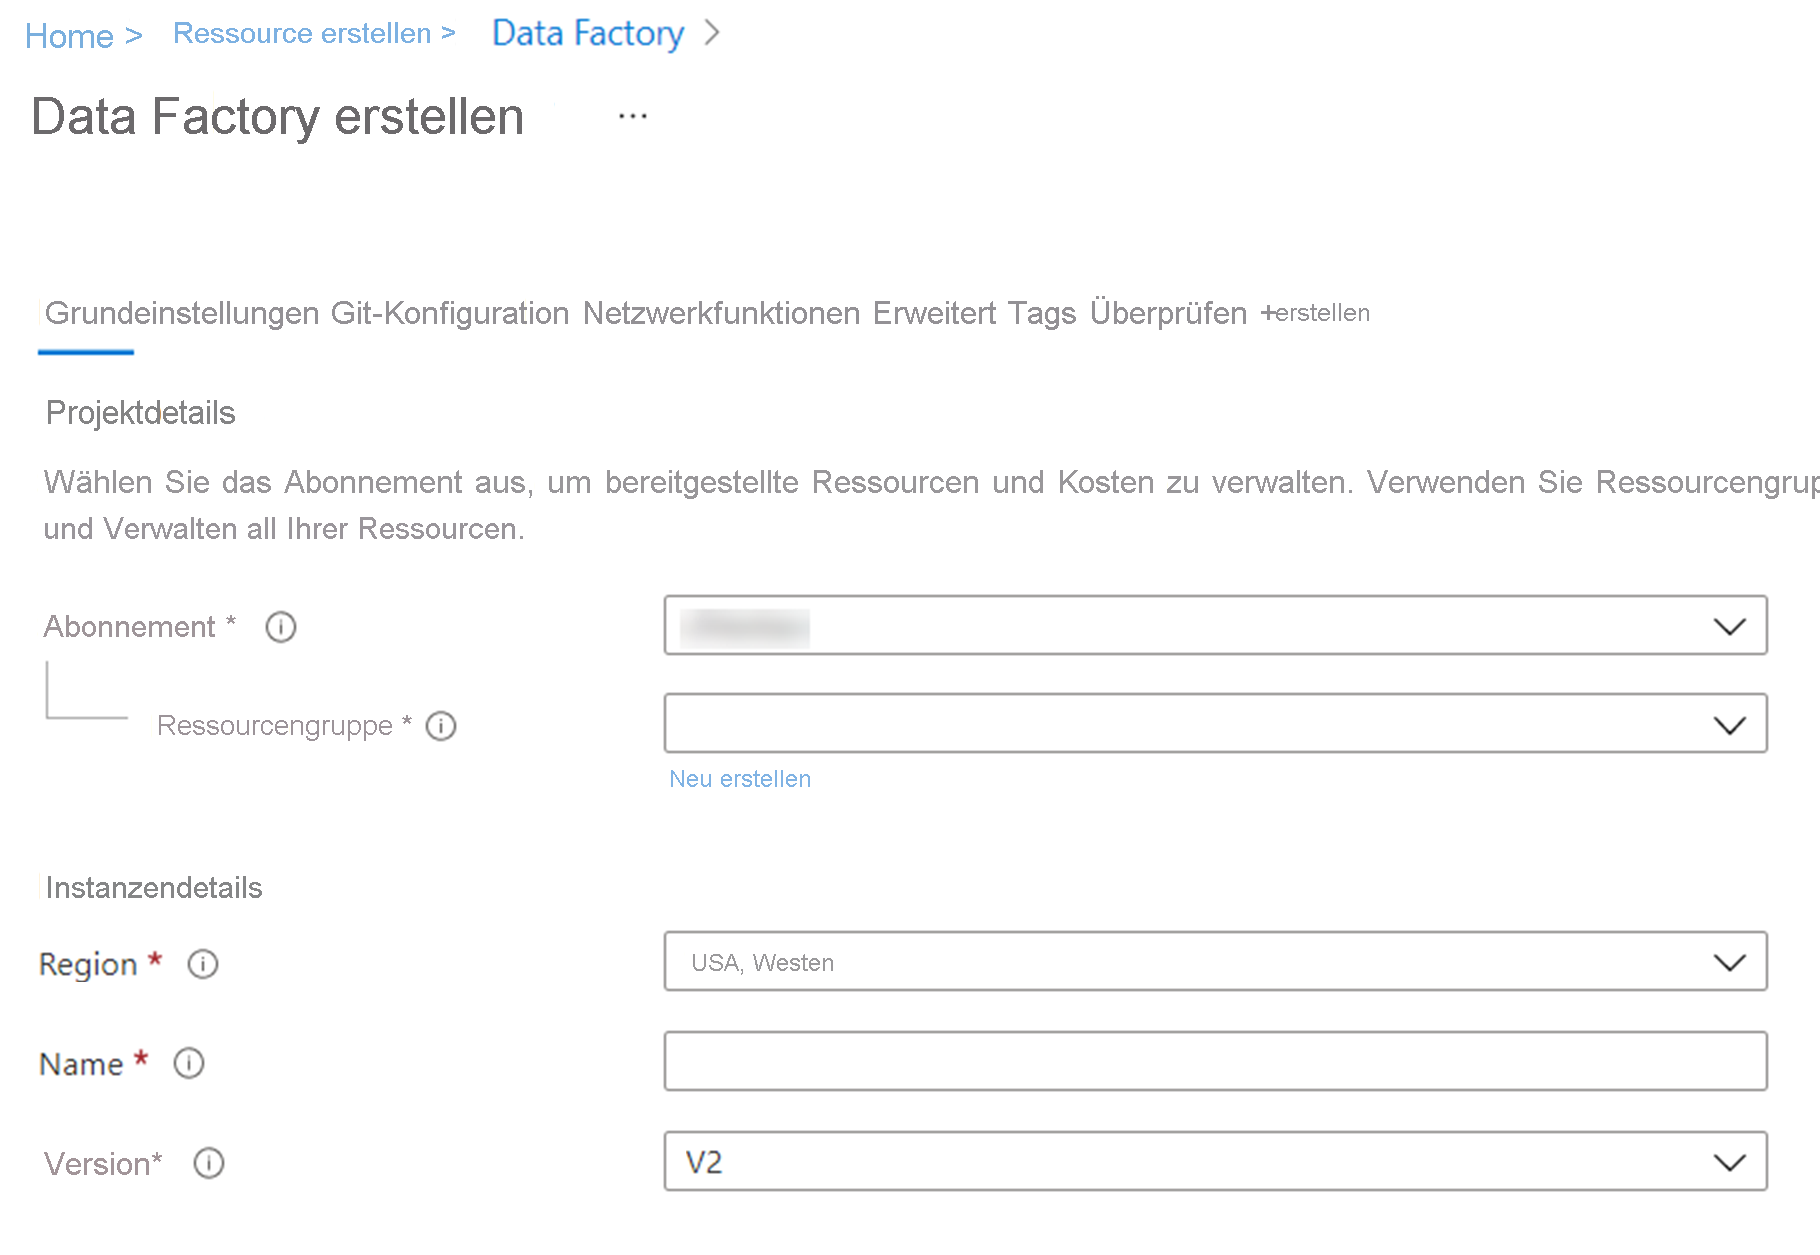
Task: Click the Version info icon
Action: coord(209,1163)
